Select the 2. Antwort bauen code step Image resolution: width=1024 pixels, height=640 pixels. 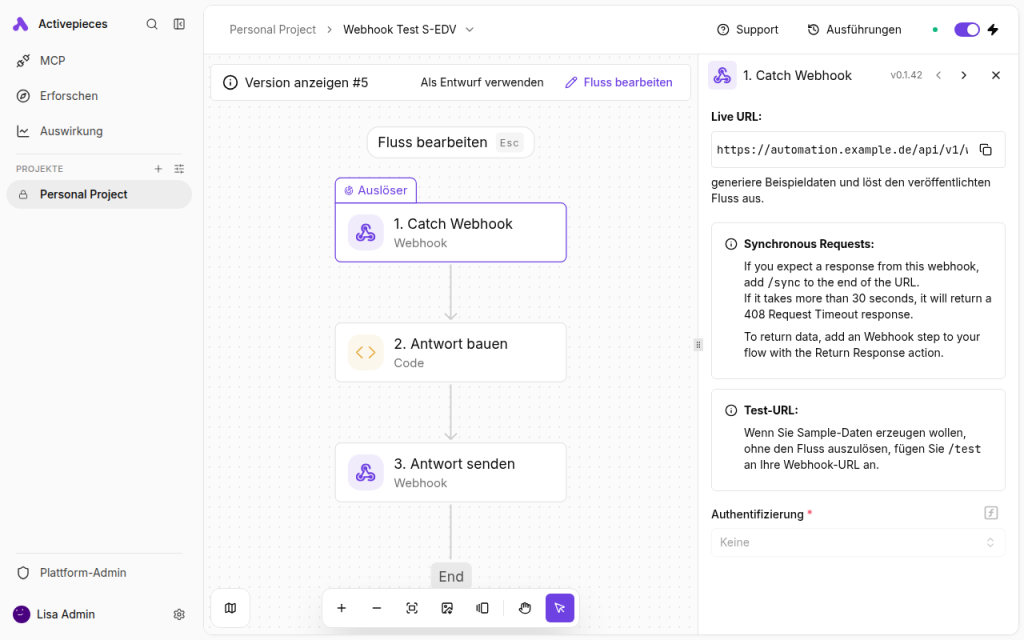click(451, 353)
